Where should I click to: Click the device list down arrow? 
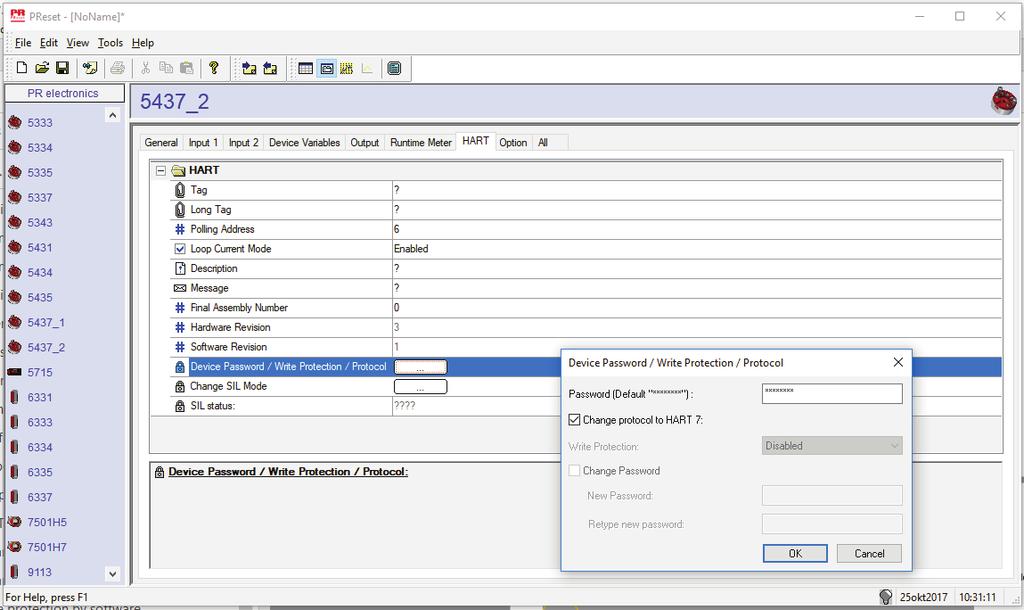click(x=112, y=574)
